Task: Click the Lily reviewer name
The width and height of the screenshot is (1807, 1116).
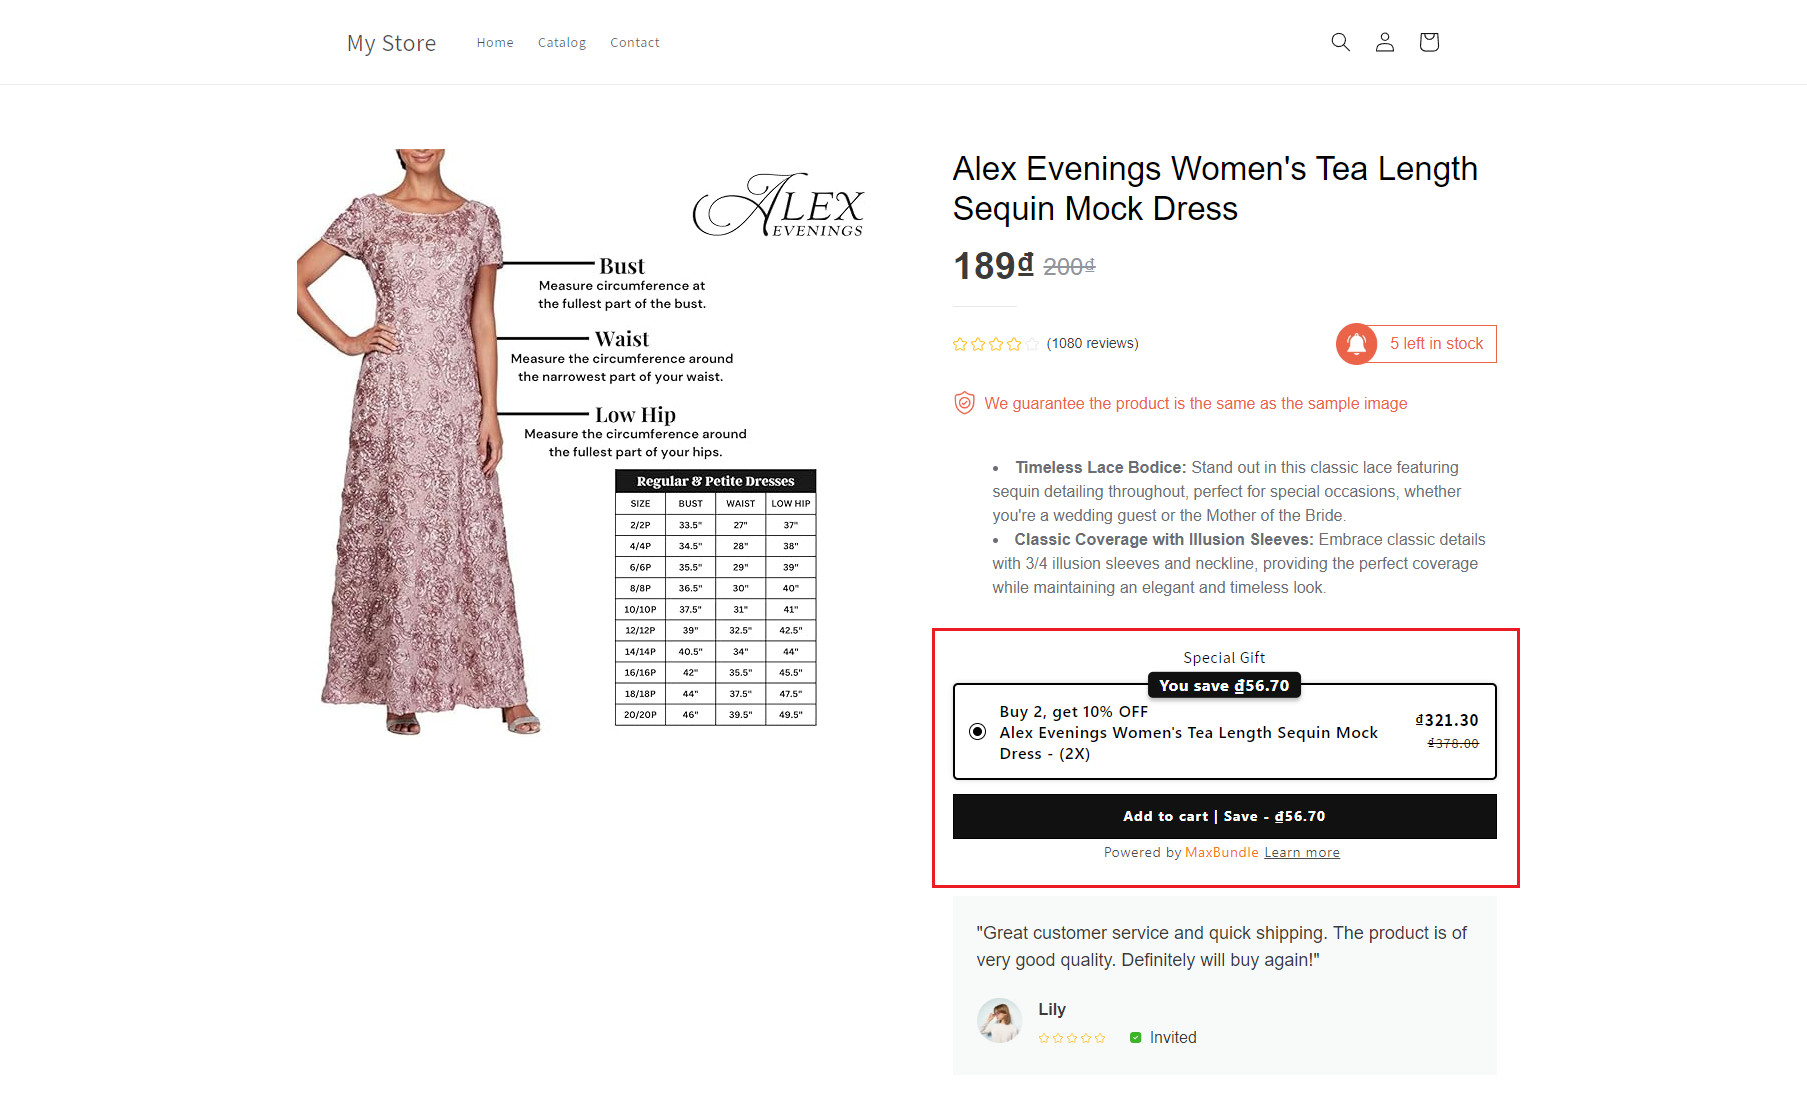Action: (x=1052, y=1010)
